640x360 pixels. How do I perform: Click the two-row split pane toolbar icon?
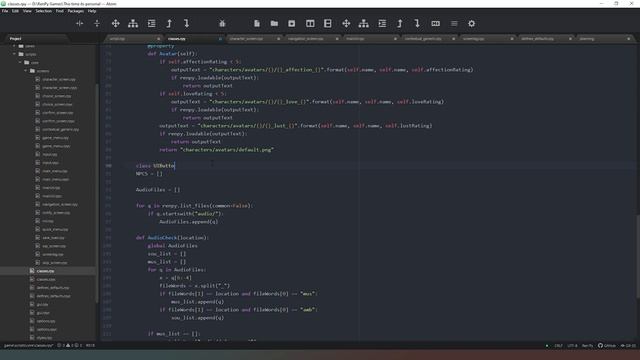coord(328,23)
